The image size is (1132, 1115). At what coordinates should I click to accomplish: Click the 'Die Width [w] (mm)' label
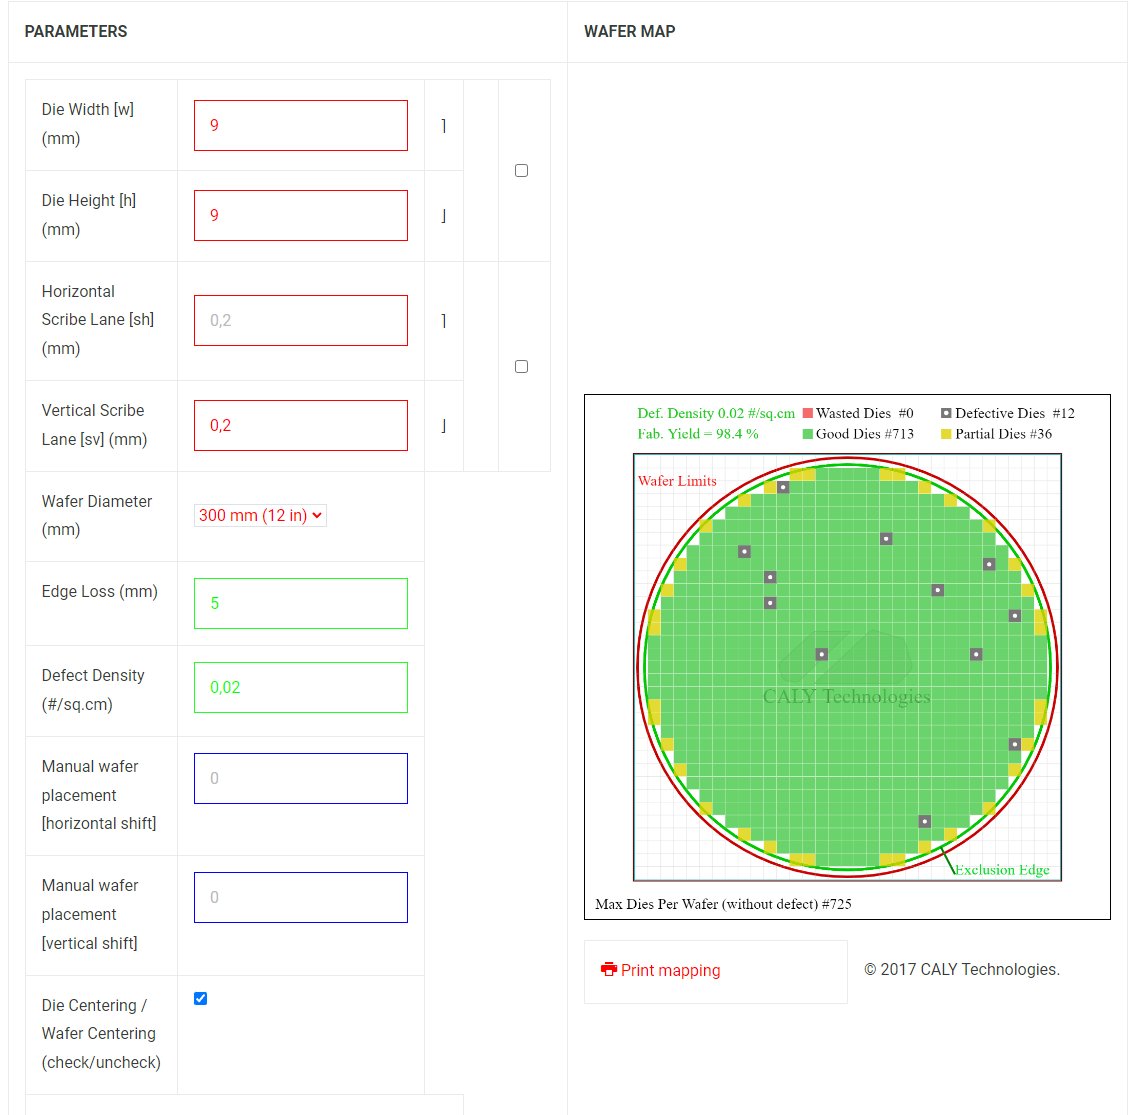(87, 124)
